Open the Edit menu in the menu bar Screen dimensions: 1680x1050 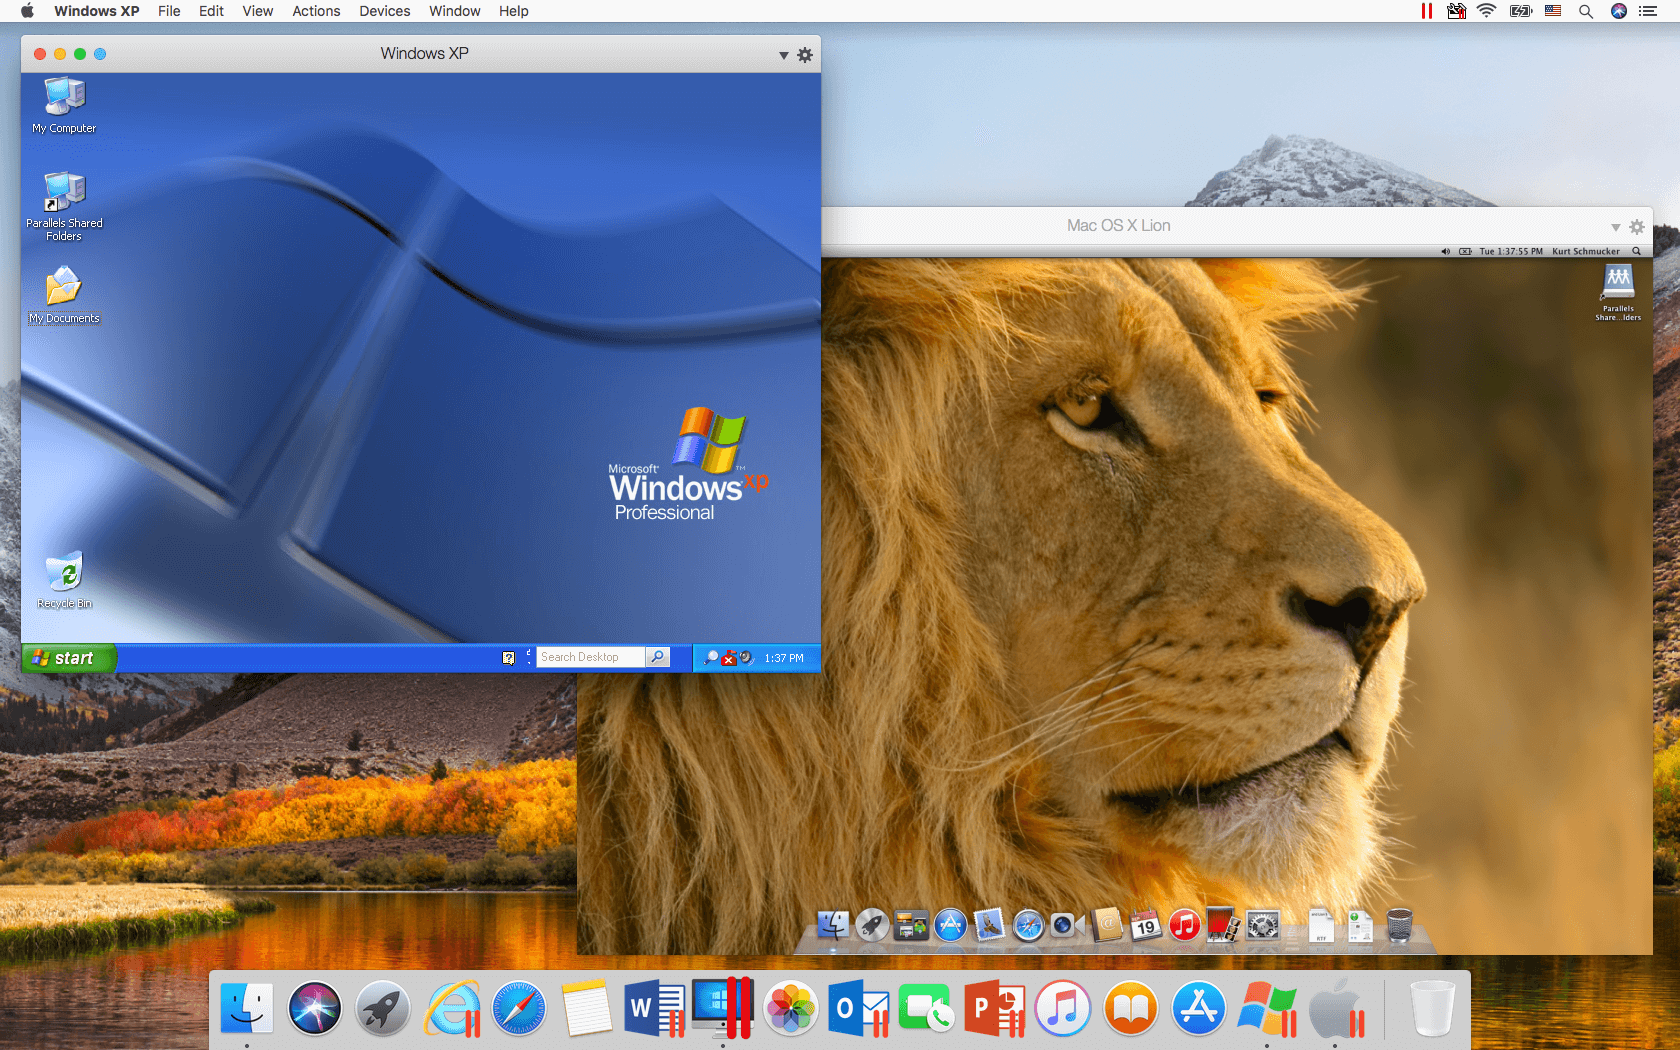[x=211, y=11]
